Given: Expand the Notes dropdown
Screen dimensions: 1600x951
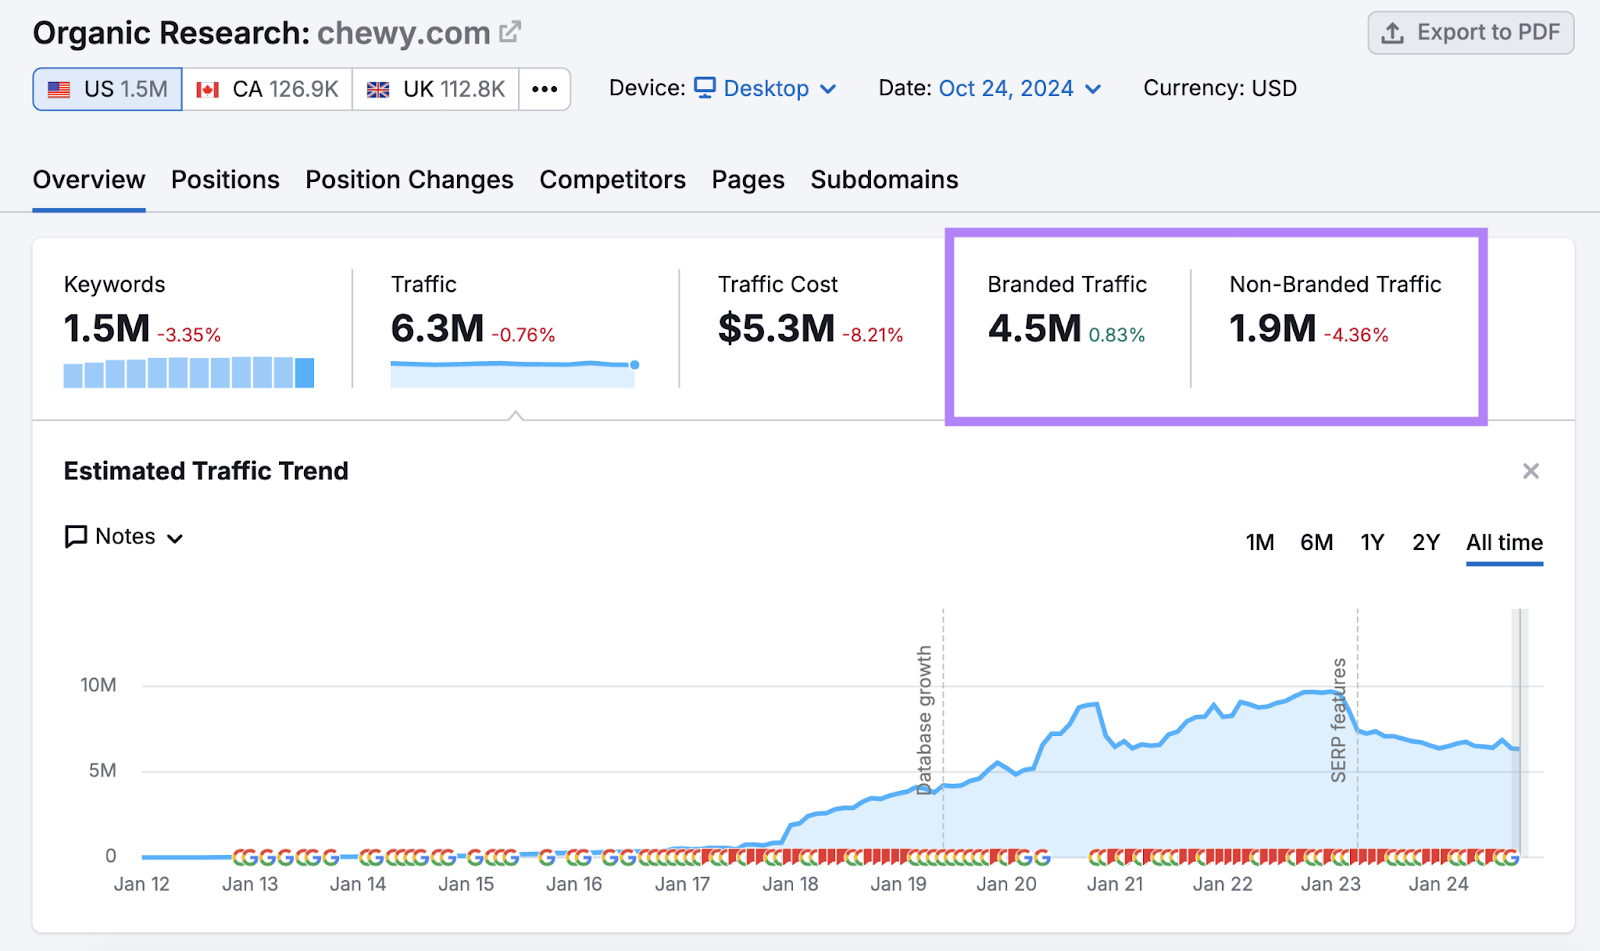Looking at the screenshot, I should (x=124, y=537).
